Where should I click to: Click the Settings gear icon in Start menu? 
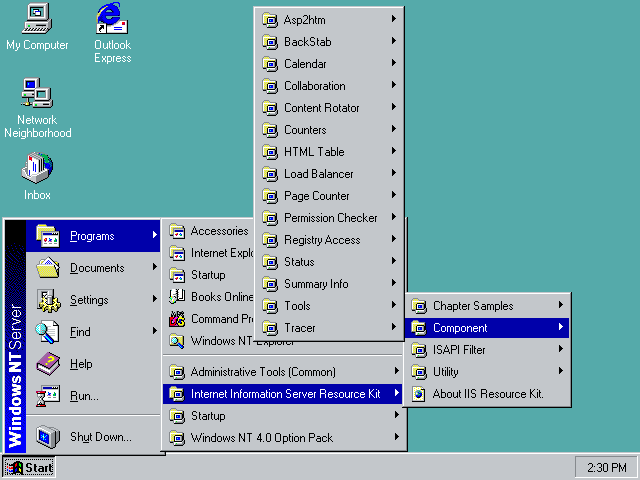(48, 300)
